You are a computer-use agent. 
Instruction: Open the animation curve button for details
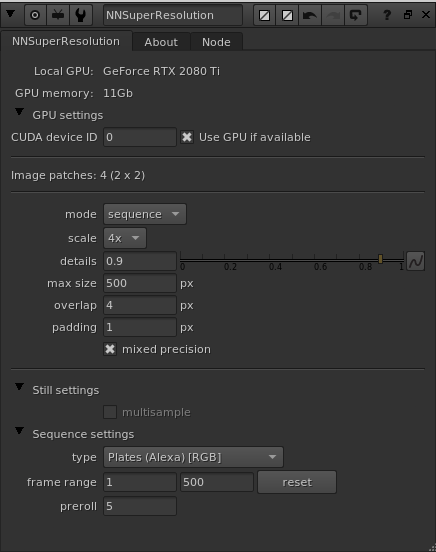416,261
